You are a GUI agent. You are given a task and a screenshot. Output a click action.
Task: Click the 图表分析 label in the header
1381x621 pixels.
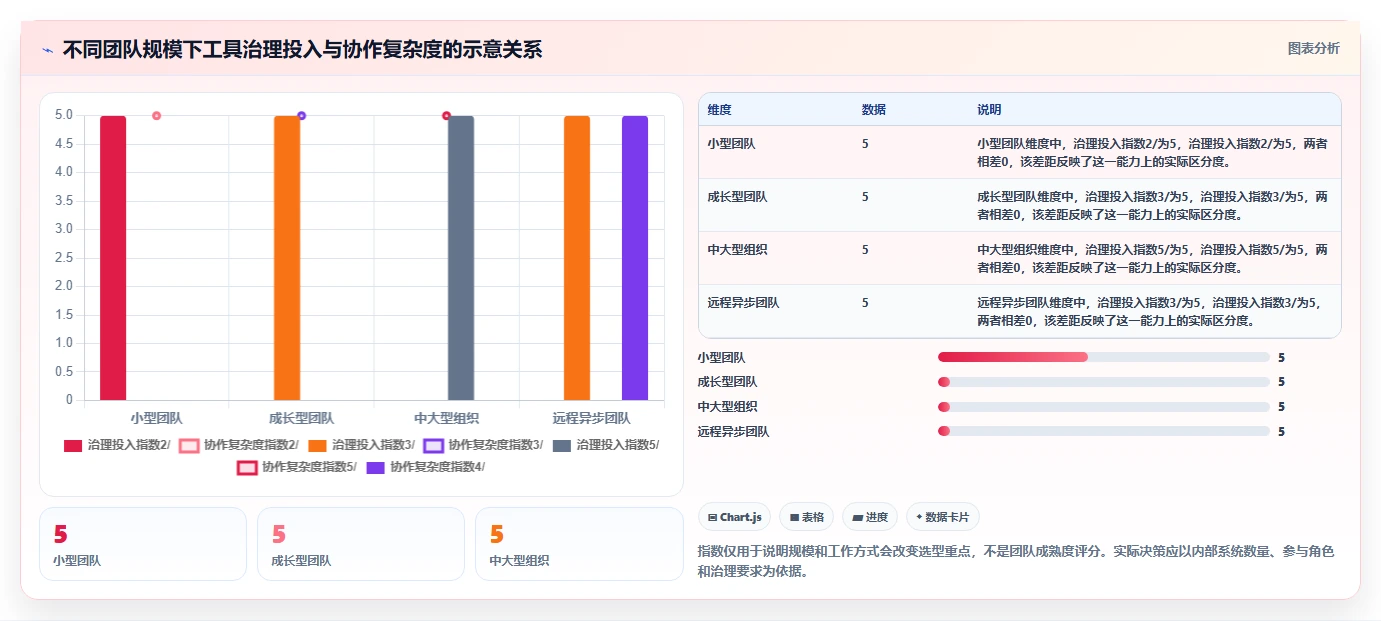(x=1313, y=48)
